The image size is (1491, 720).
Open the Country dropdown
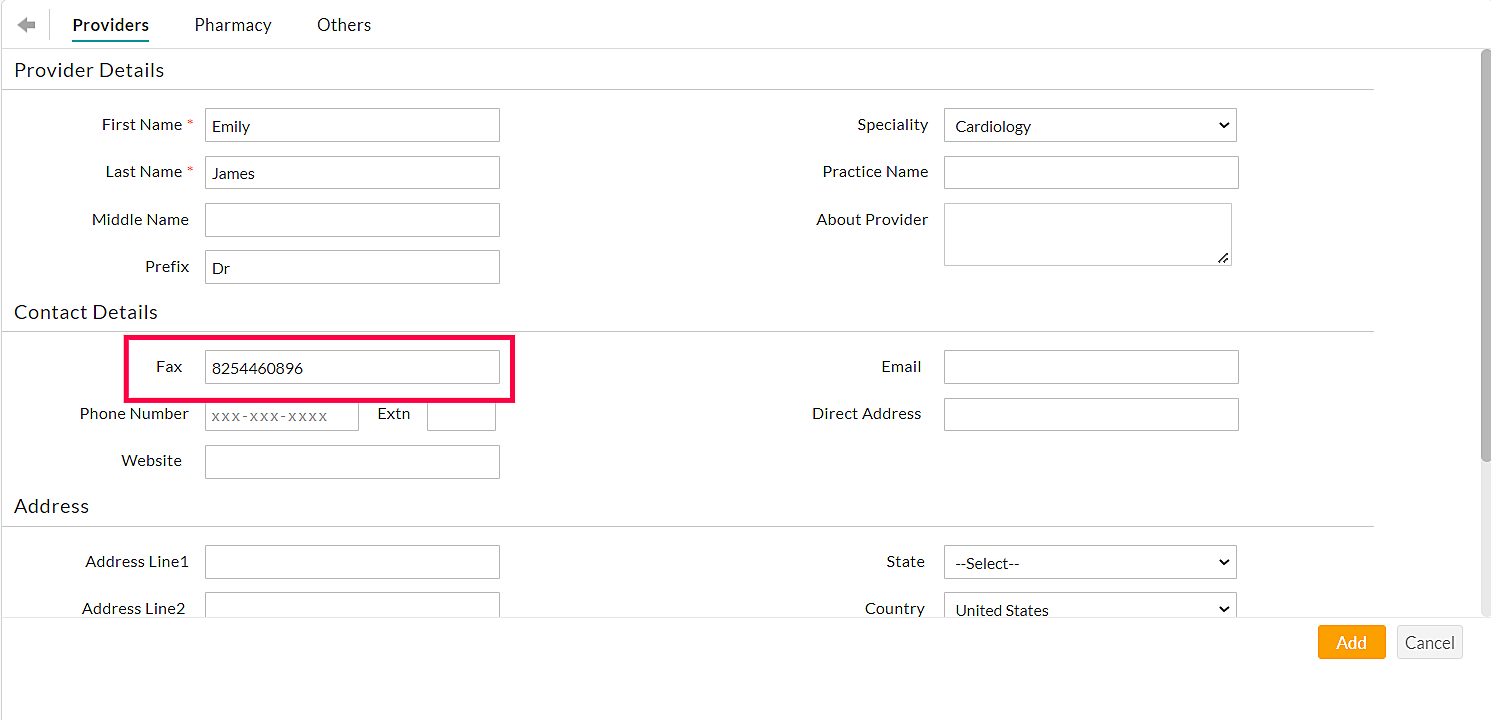(1090, 608)
